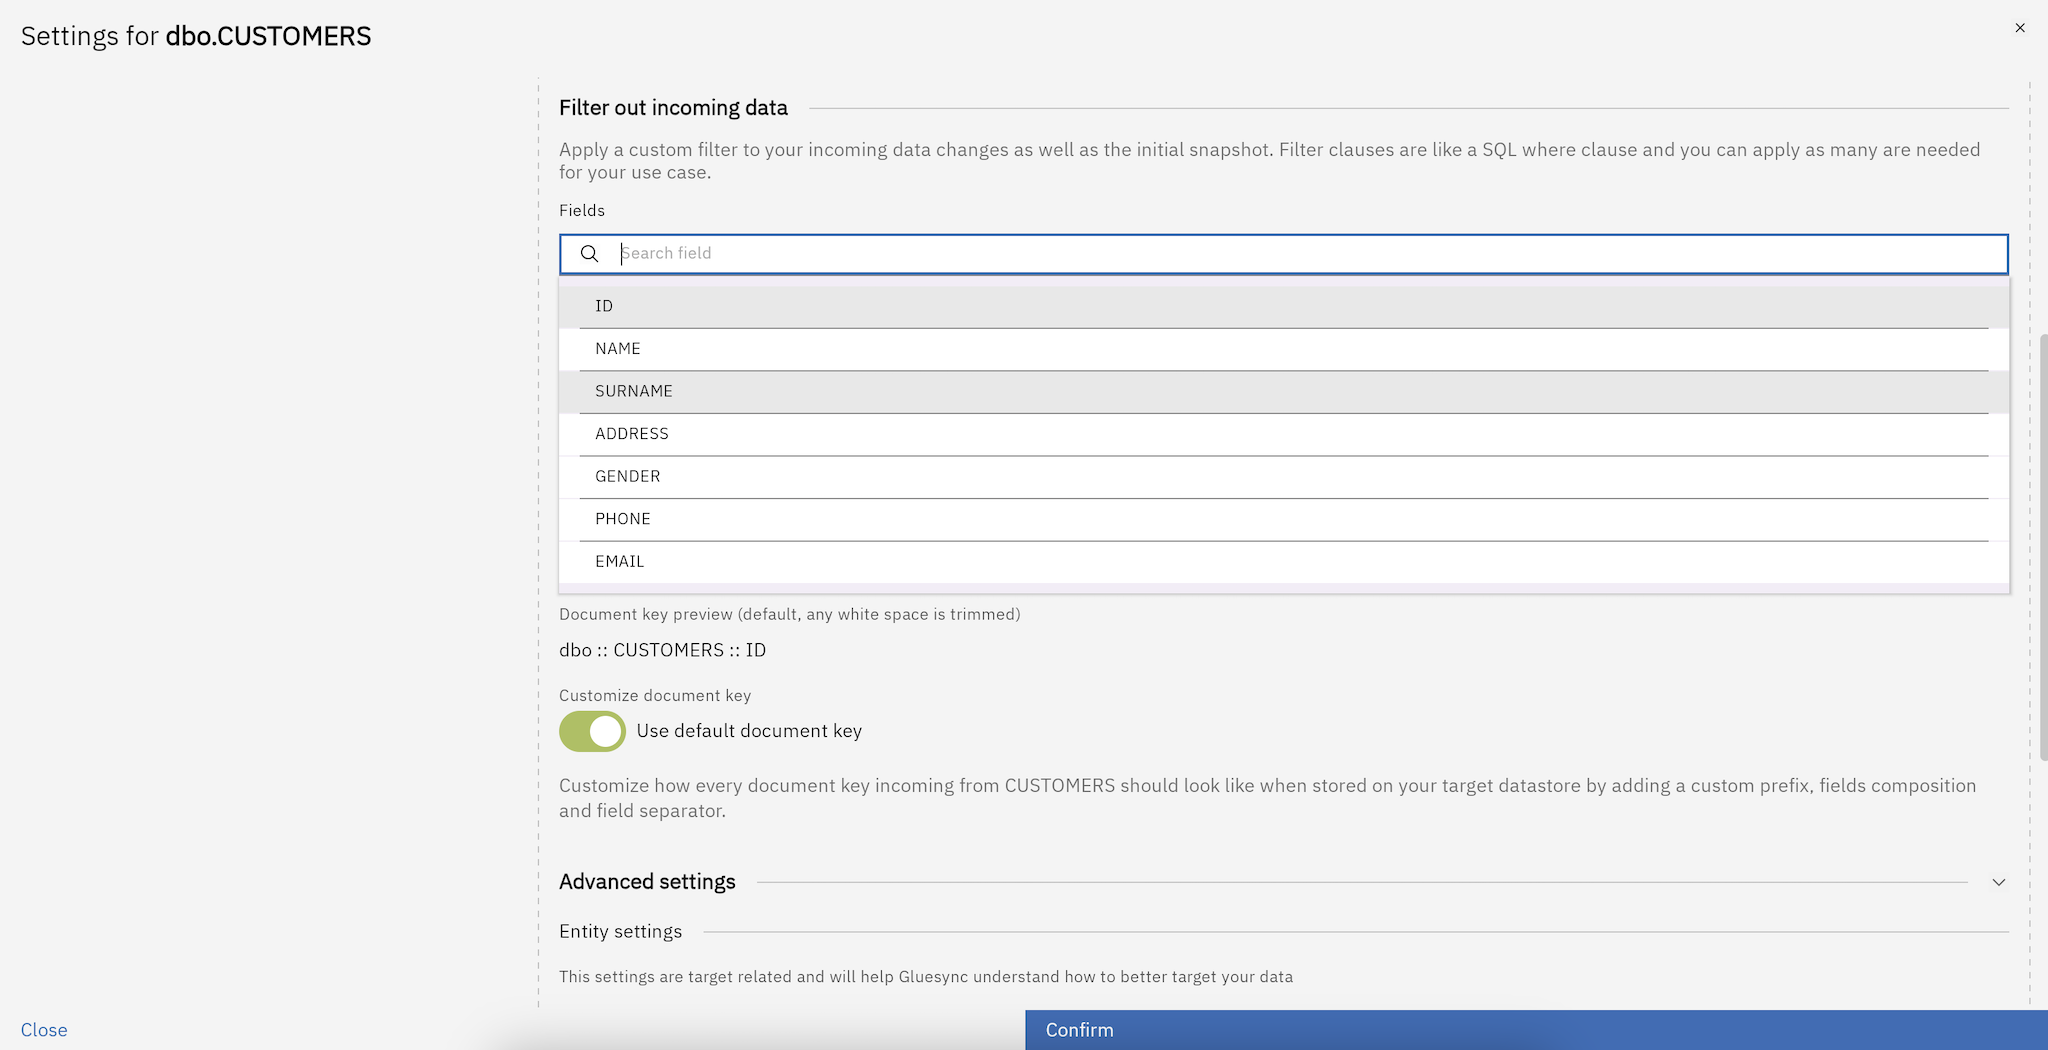The width and height of the screenshot is (2048, 1050).
Task: Click the Close link at bottom left
Action: click(44, 1030)
